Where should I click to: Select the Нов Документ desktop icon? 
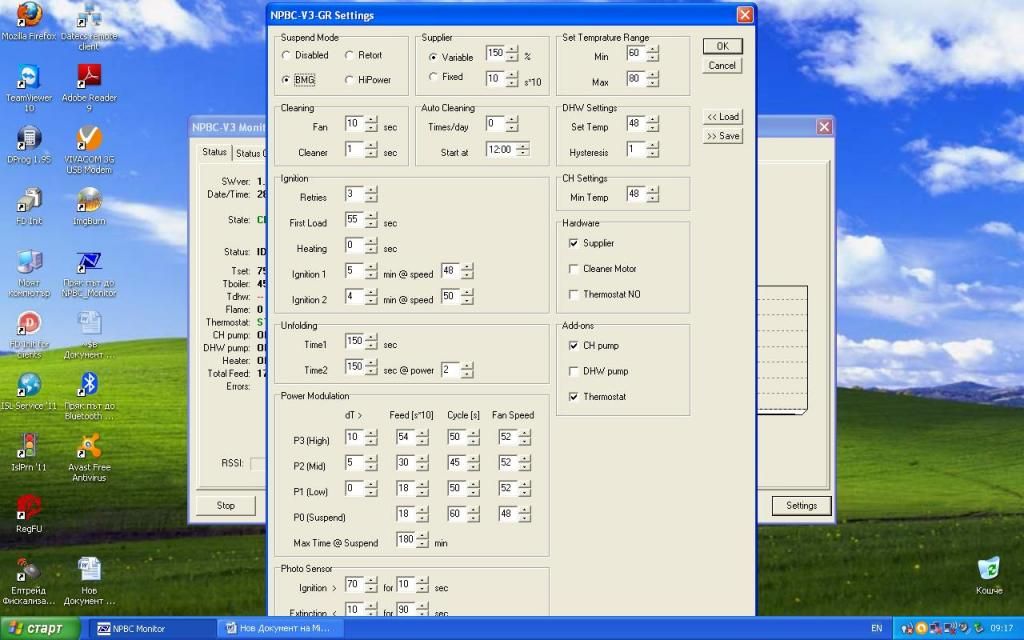click(x=89, y=581)
